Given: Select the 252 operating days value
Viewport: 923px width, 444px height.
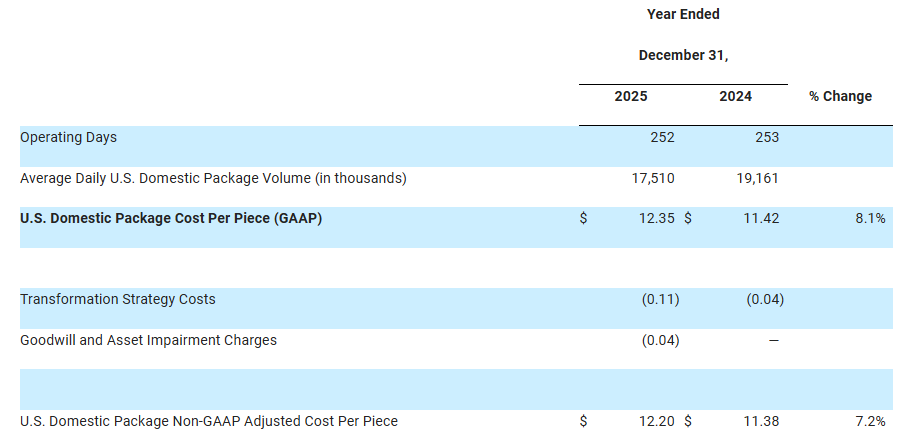Looking at the screenshot, I should point(662,137).
